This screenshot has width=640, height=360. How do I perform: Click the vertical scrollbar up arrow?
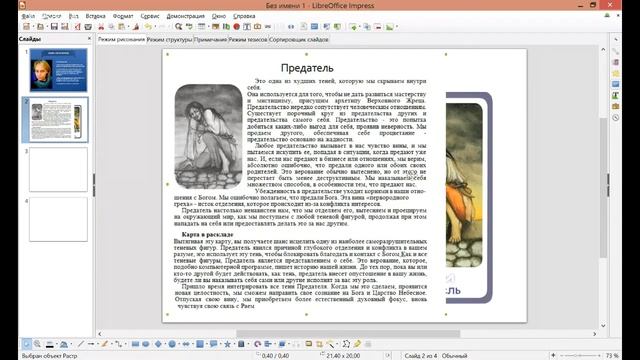603,49
